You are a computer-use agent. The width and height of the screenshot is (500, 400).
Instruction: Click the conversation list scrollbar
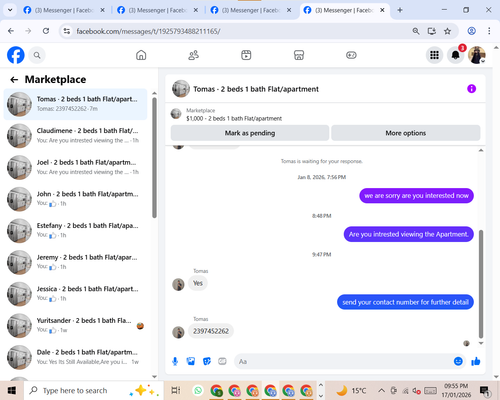[x=154, y=158]
